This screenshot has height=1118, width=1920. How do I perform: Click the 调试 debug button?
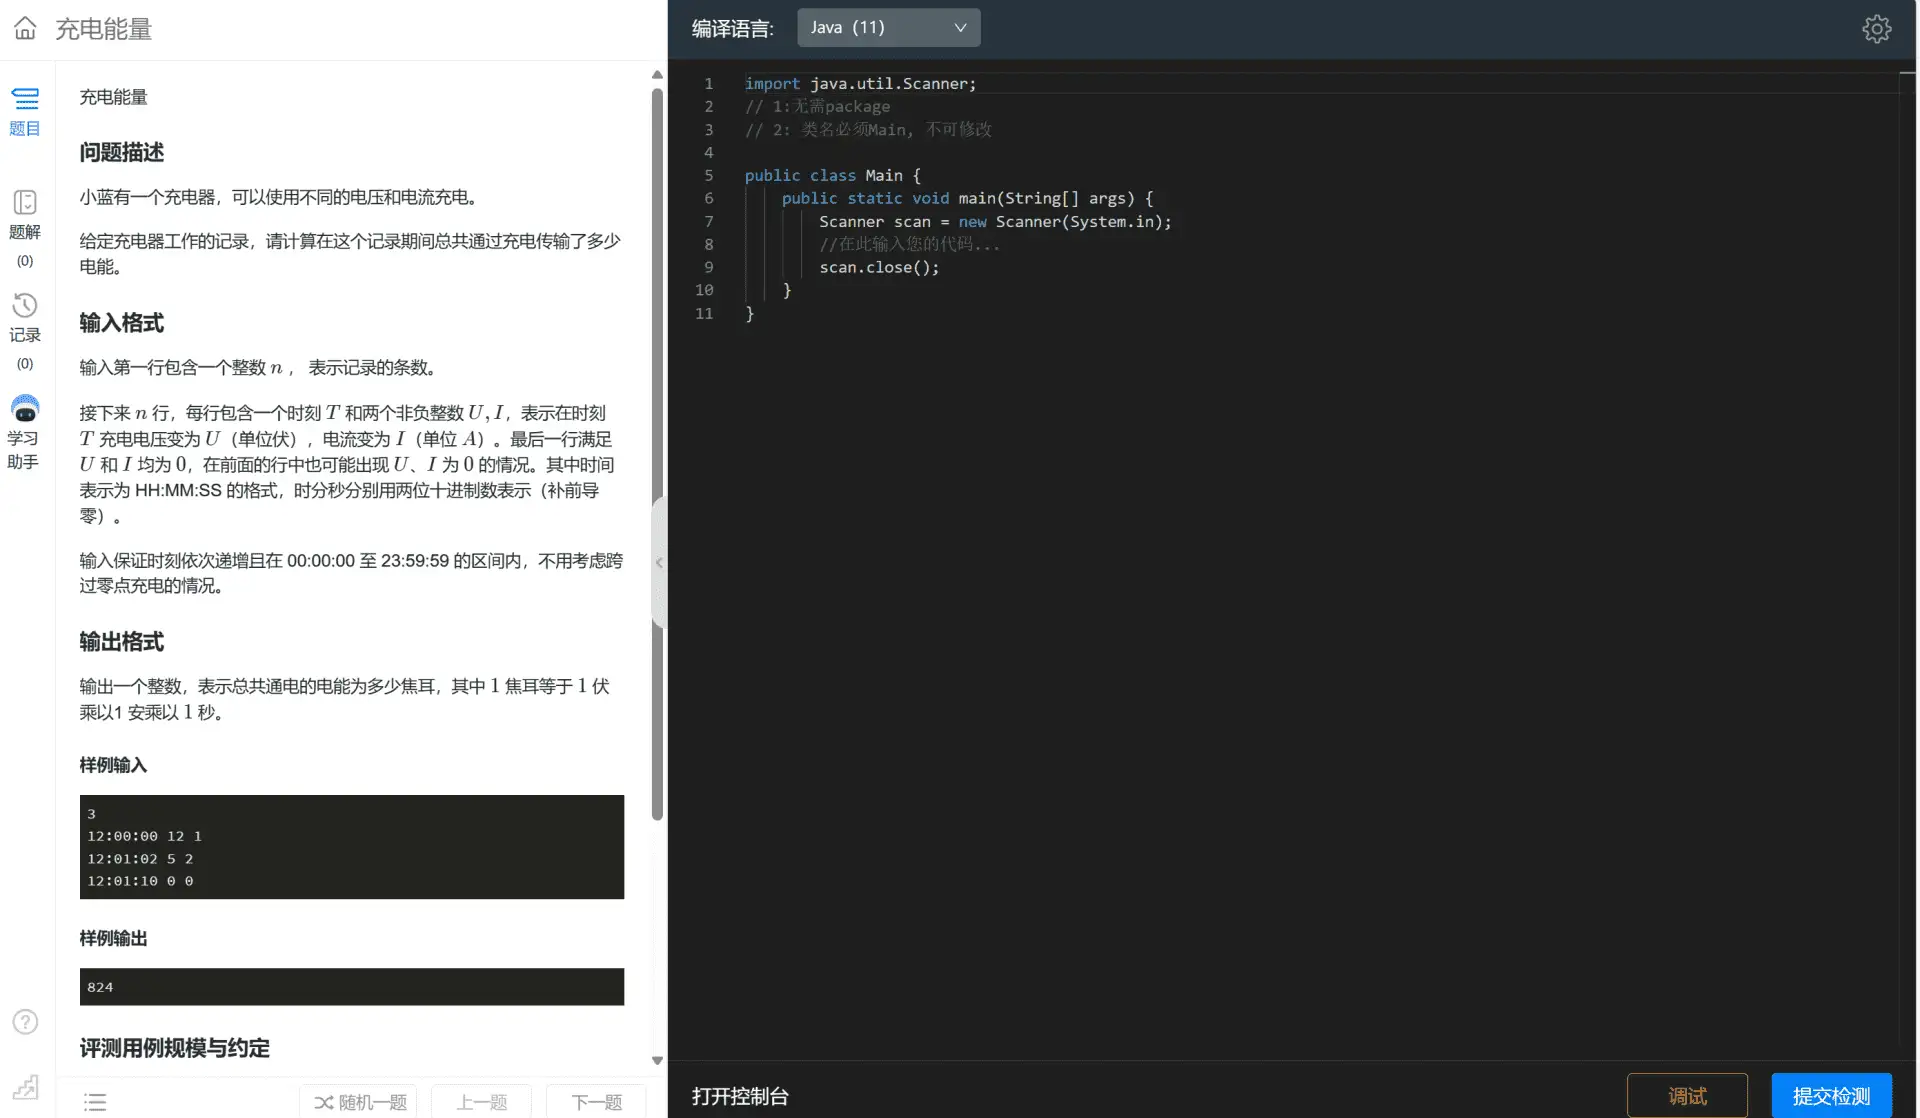pos(1687,1096)
